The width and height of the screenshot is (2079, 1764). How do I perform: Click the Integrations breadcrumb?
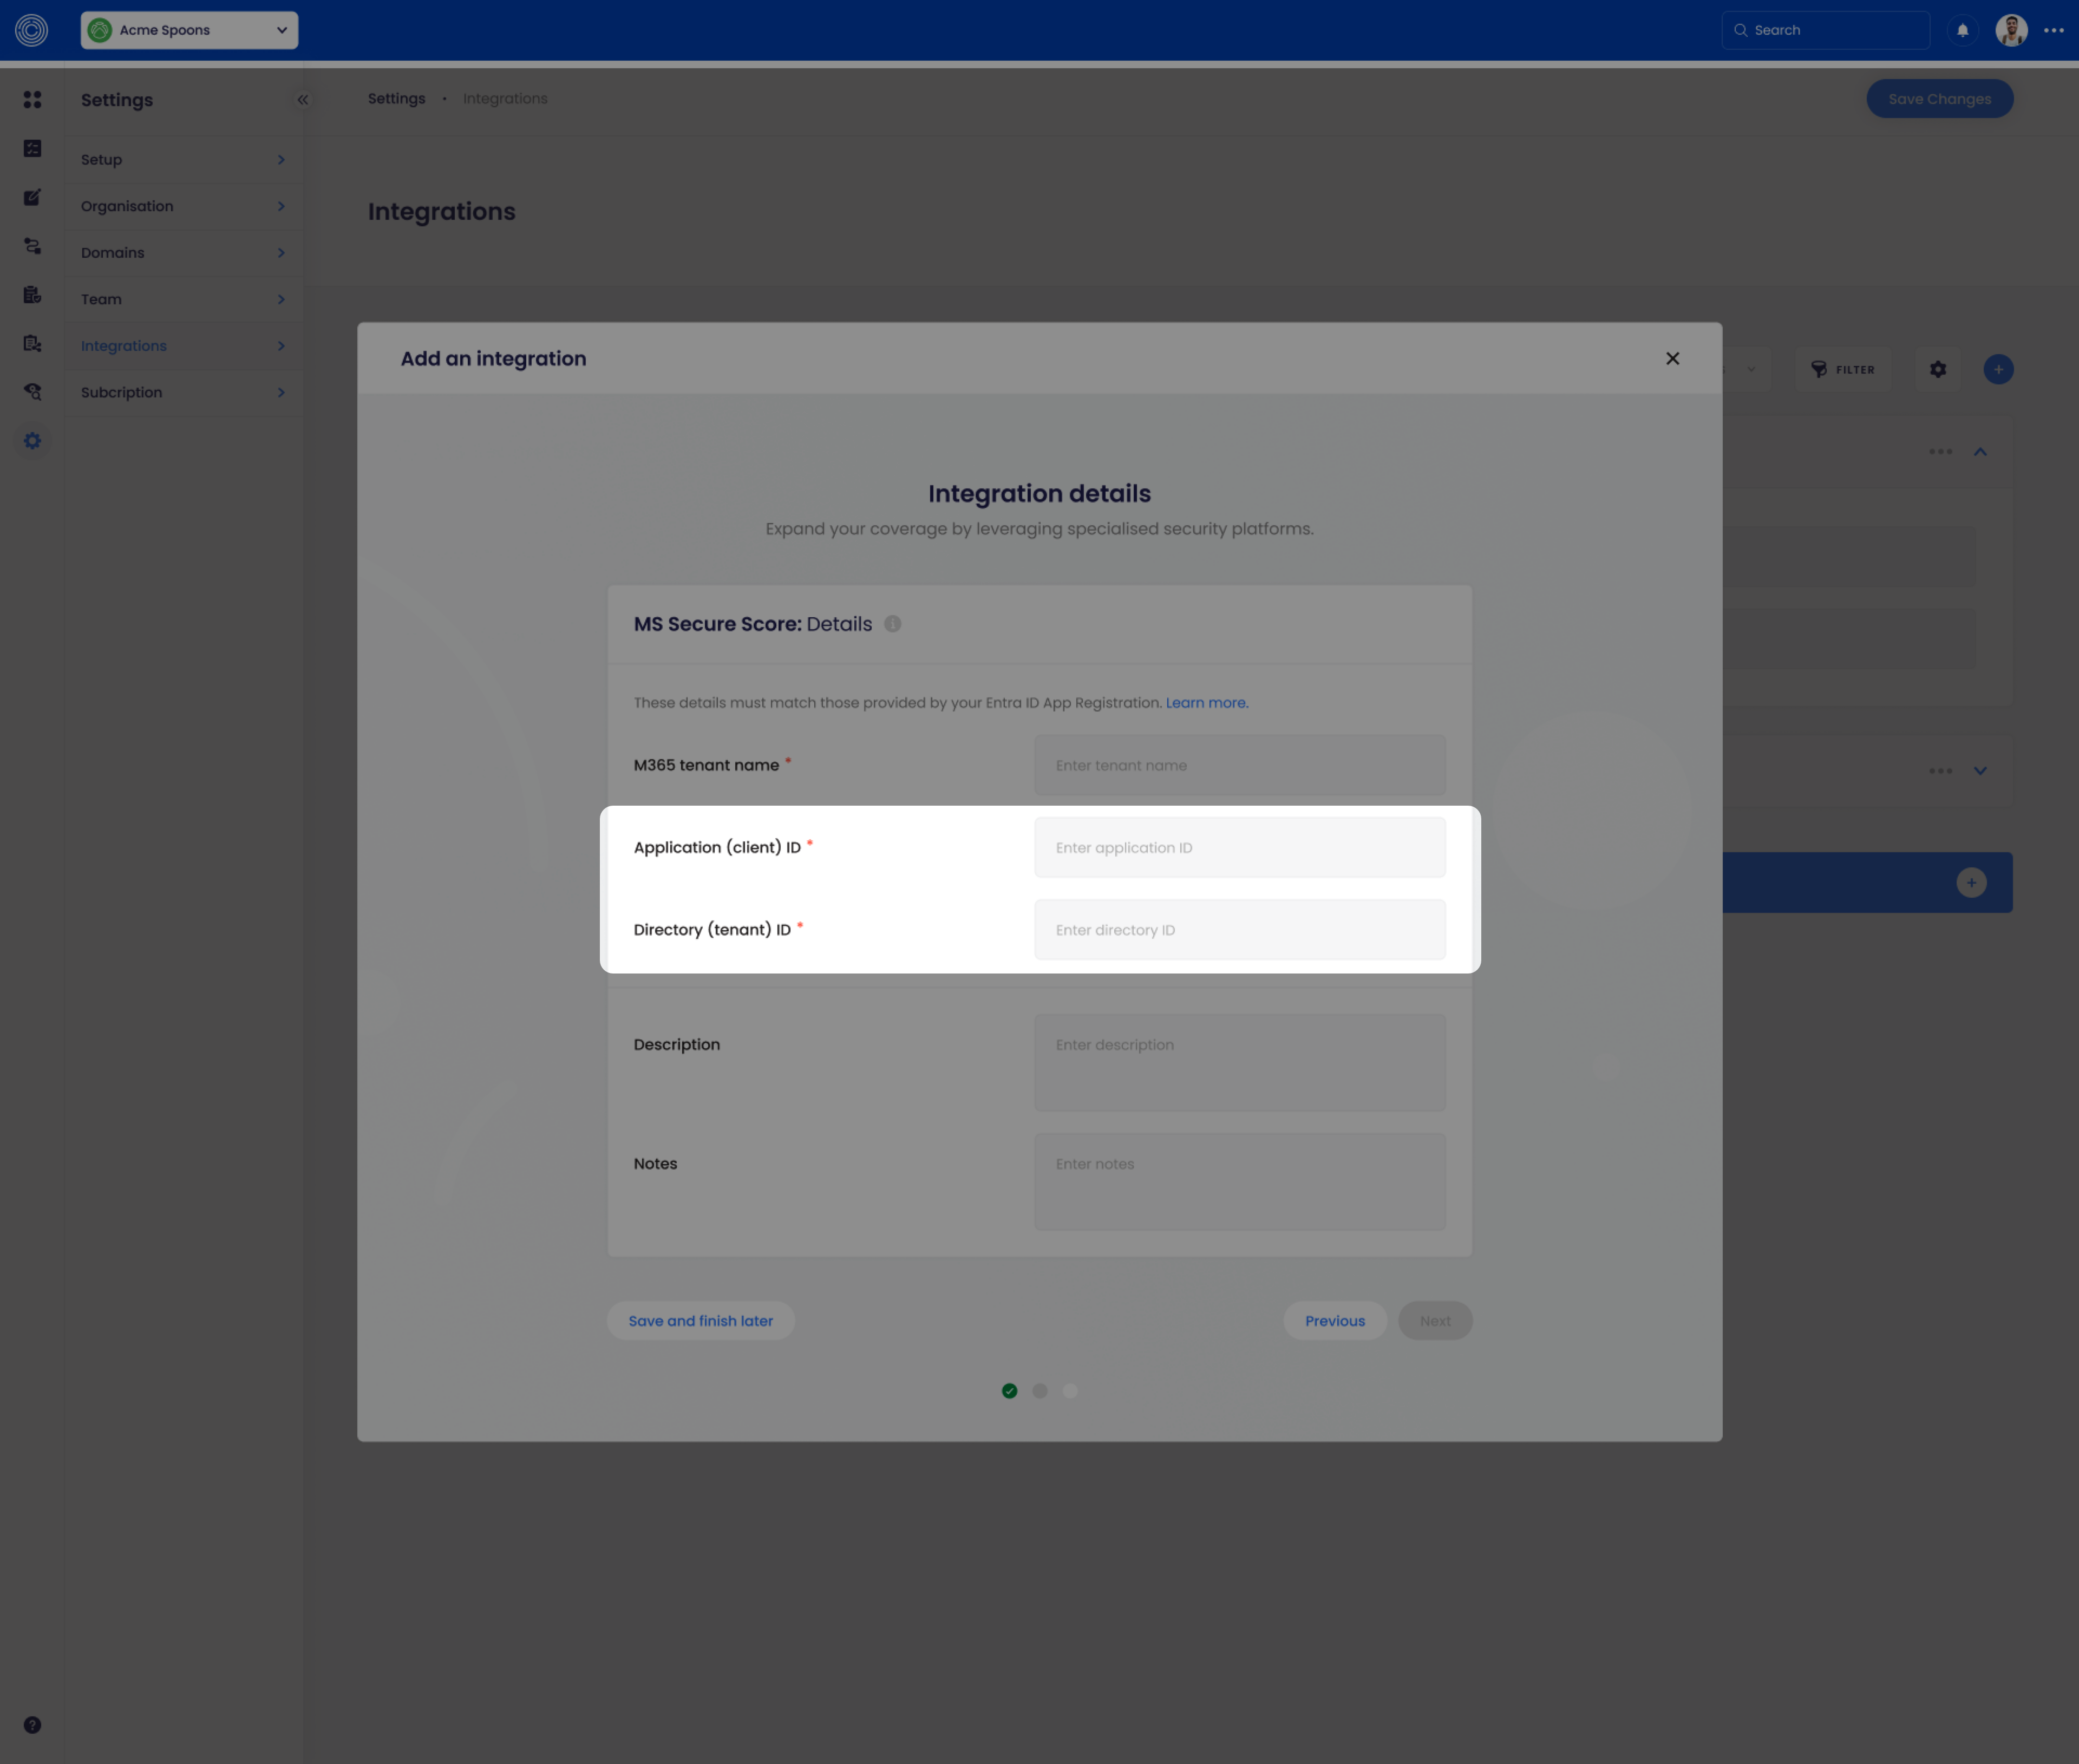pos(505,98)
